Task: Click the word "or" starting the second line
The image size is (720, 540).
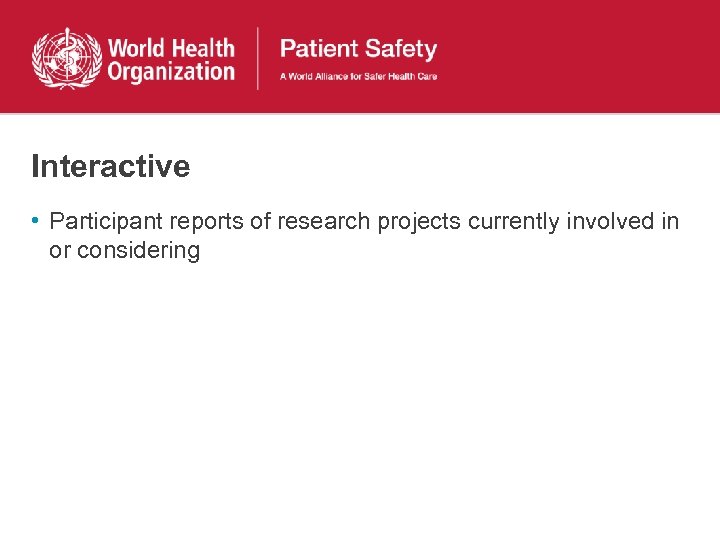Action: click(60, 250)
